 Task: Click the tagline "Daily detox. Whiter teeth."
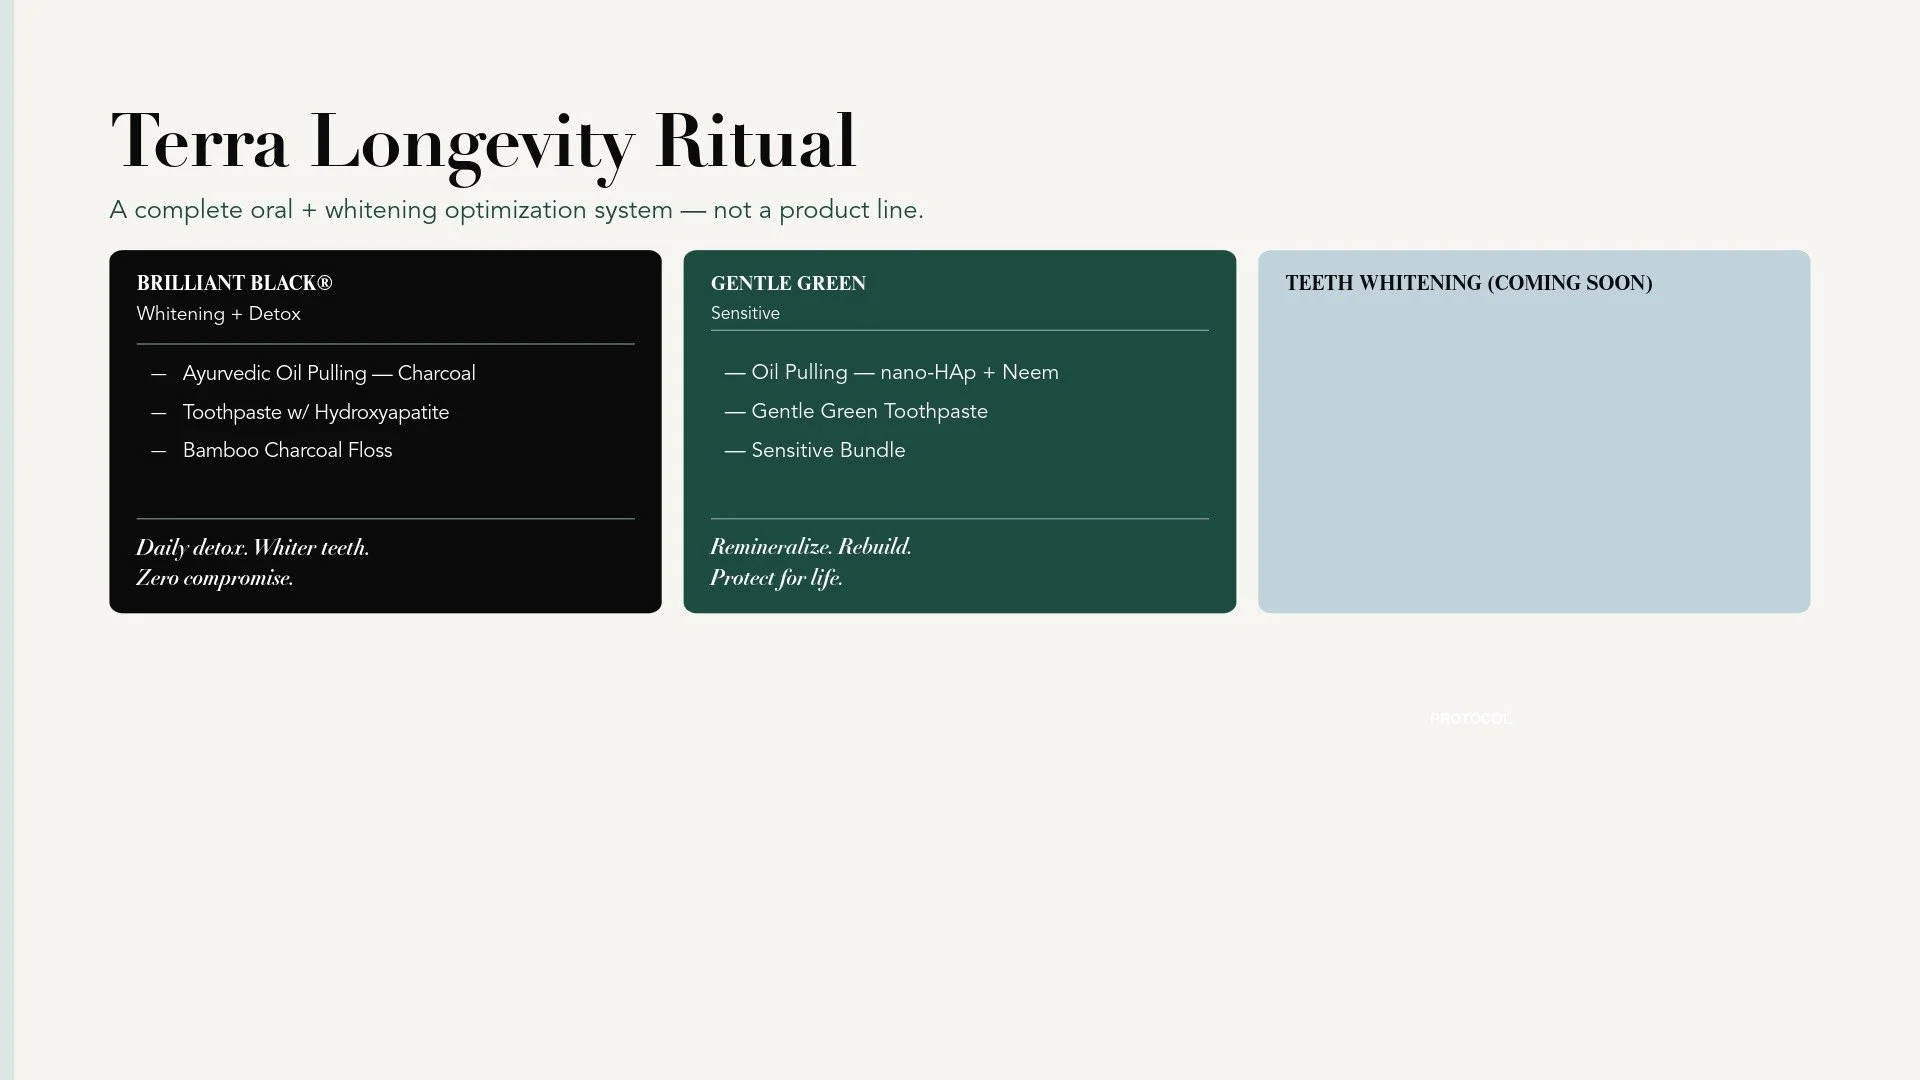click(253, 548)
